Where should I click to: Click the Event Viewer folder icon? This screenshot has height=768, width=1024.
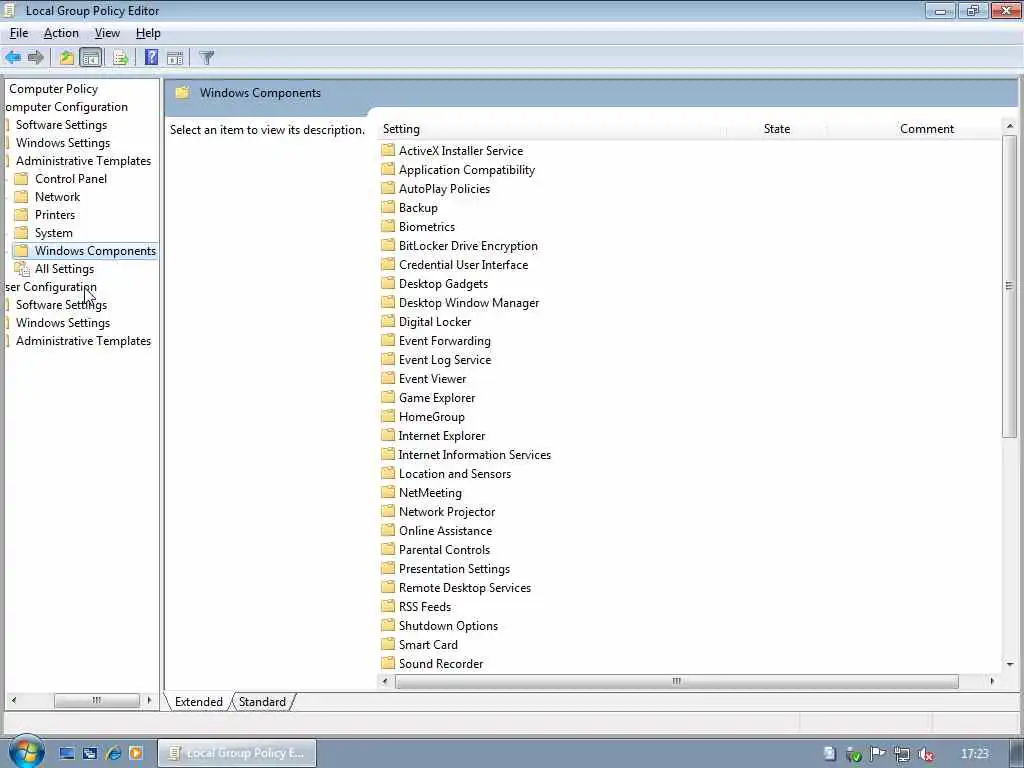point(388,378)
